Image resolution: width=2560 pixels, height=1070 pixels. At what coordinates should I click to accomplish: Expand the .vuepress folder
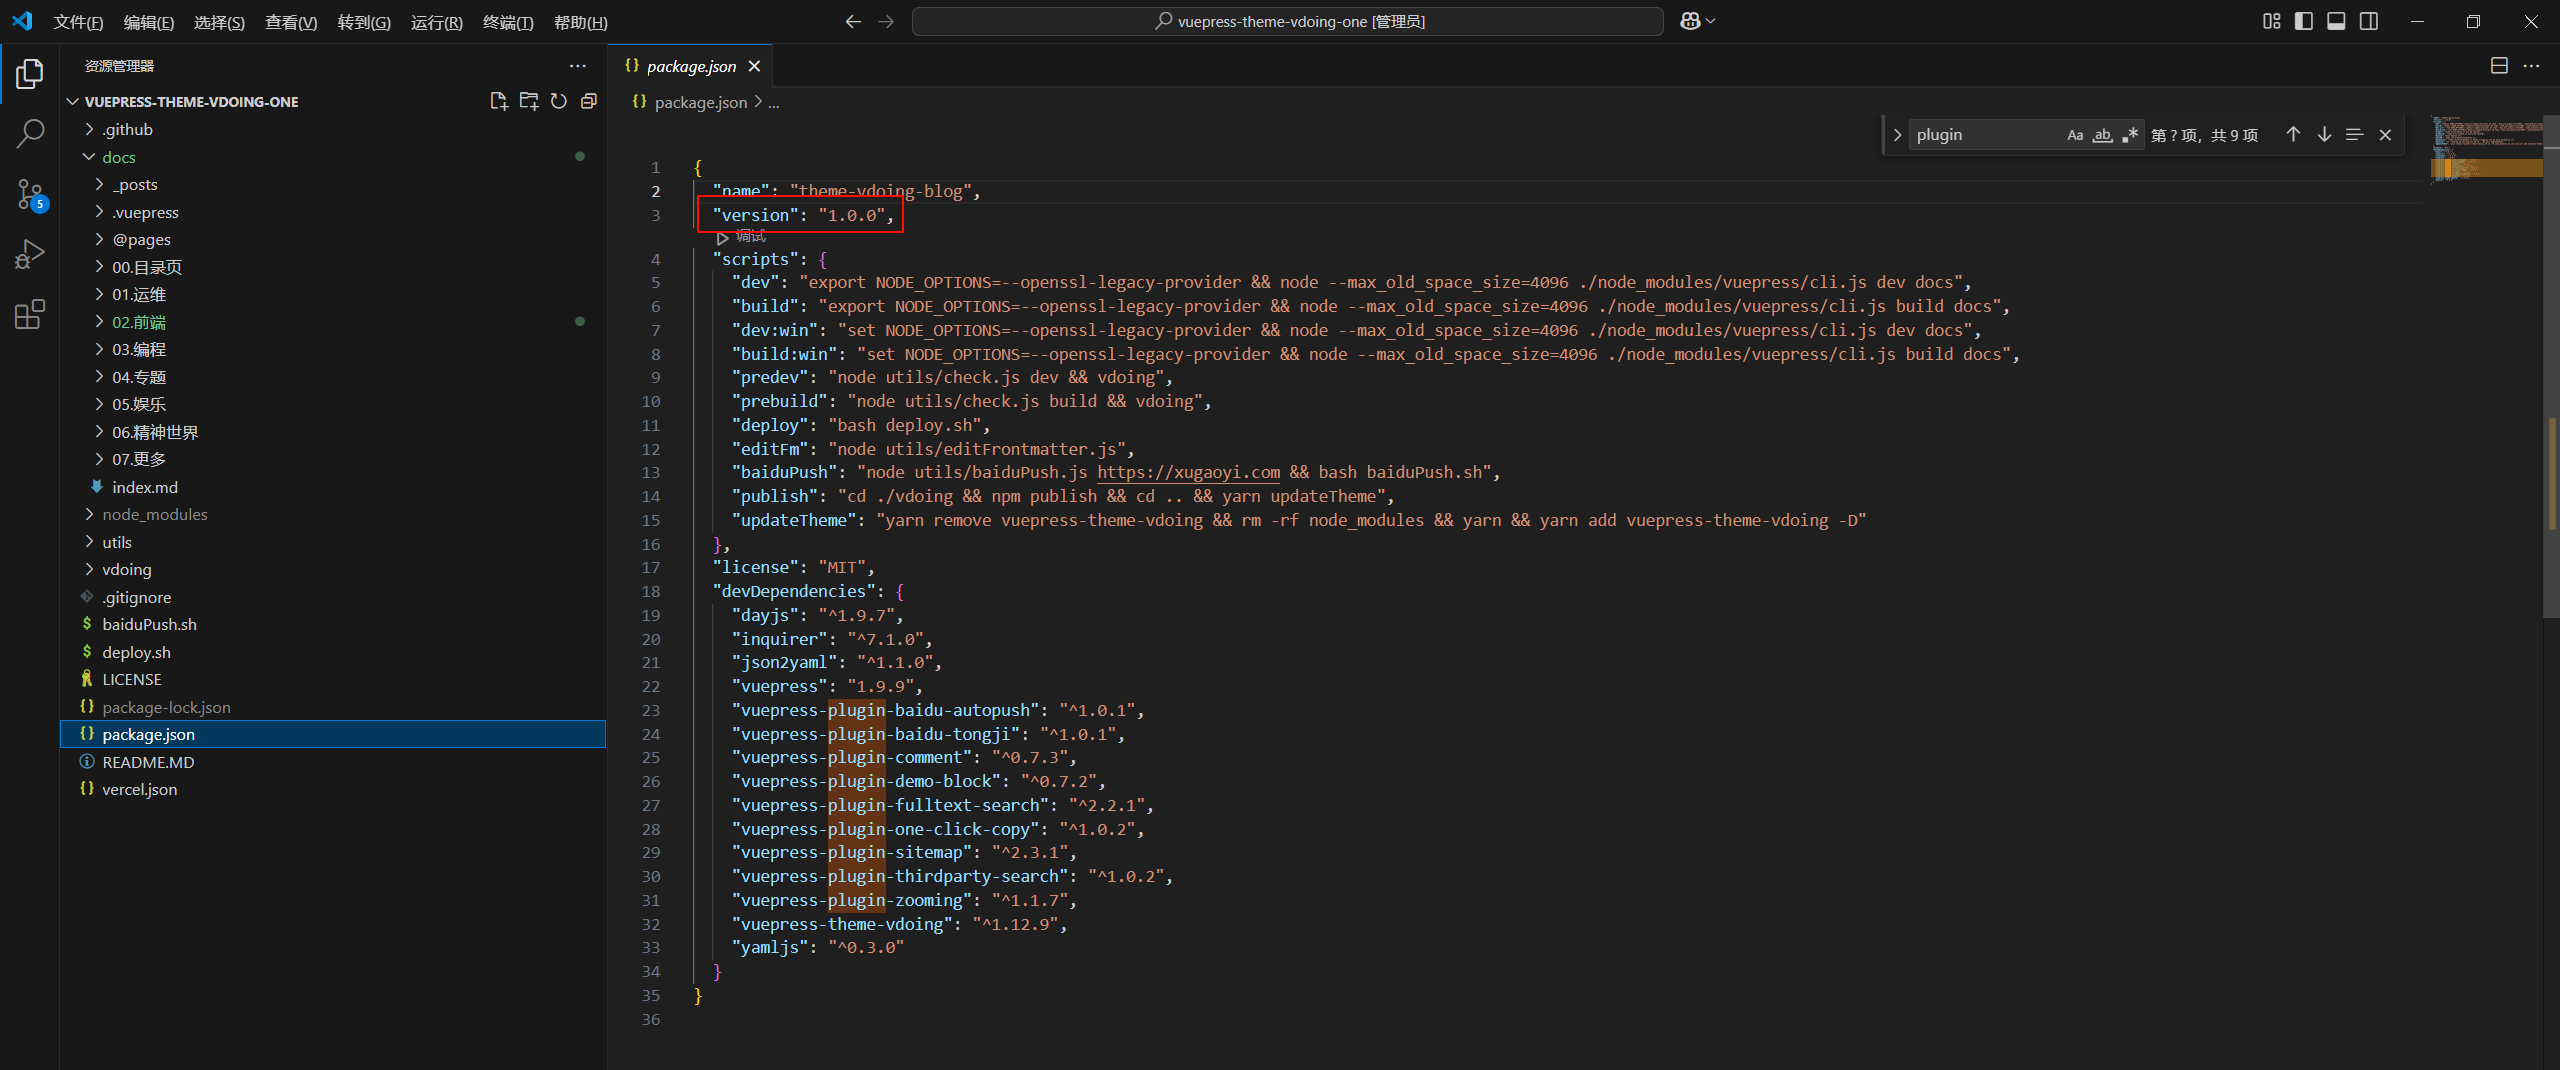tap(333, 212)
